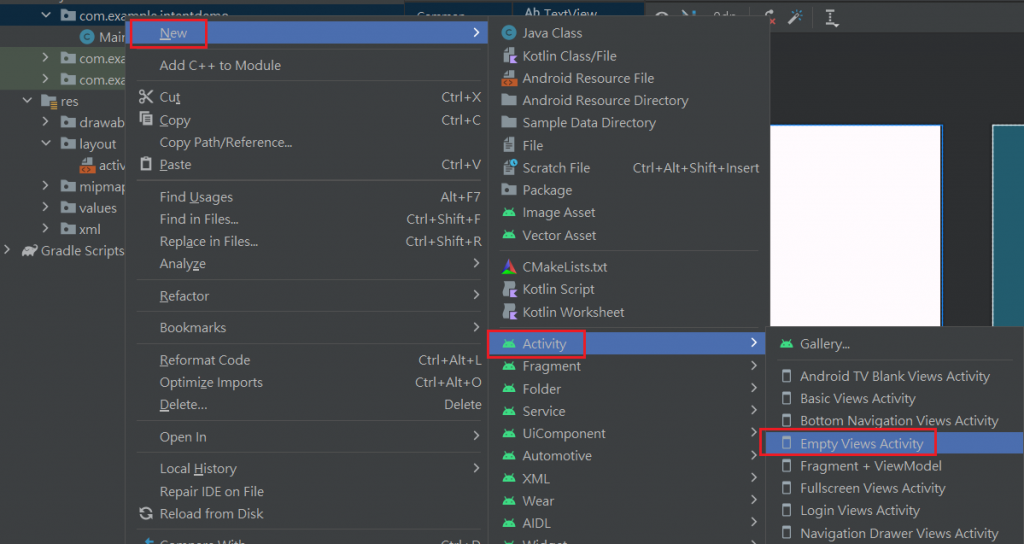Click the Reload from Disk icon
This screenshot has height=544, width=1024.
[146, 513]
